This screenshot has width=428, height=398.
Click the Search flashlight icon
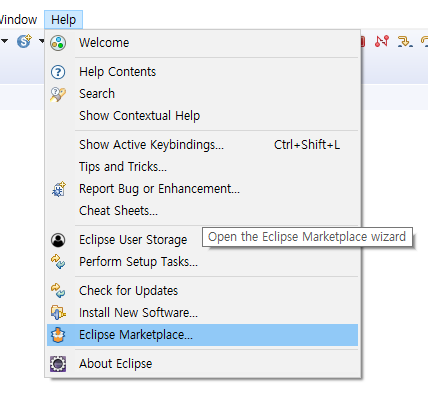pyautogui.click(x=58, y=94)
